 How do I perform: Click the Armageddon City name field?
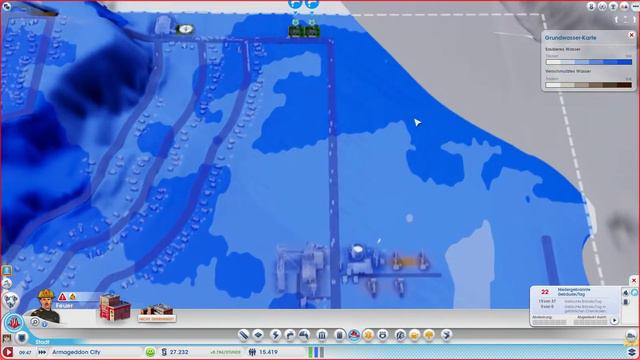pos(76,352)
